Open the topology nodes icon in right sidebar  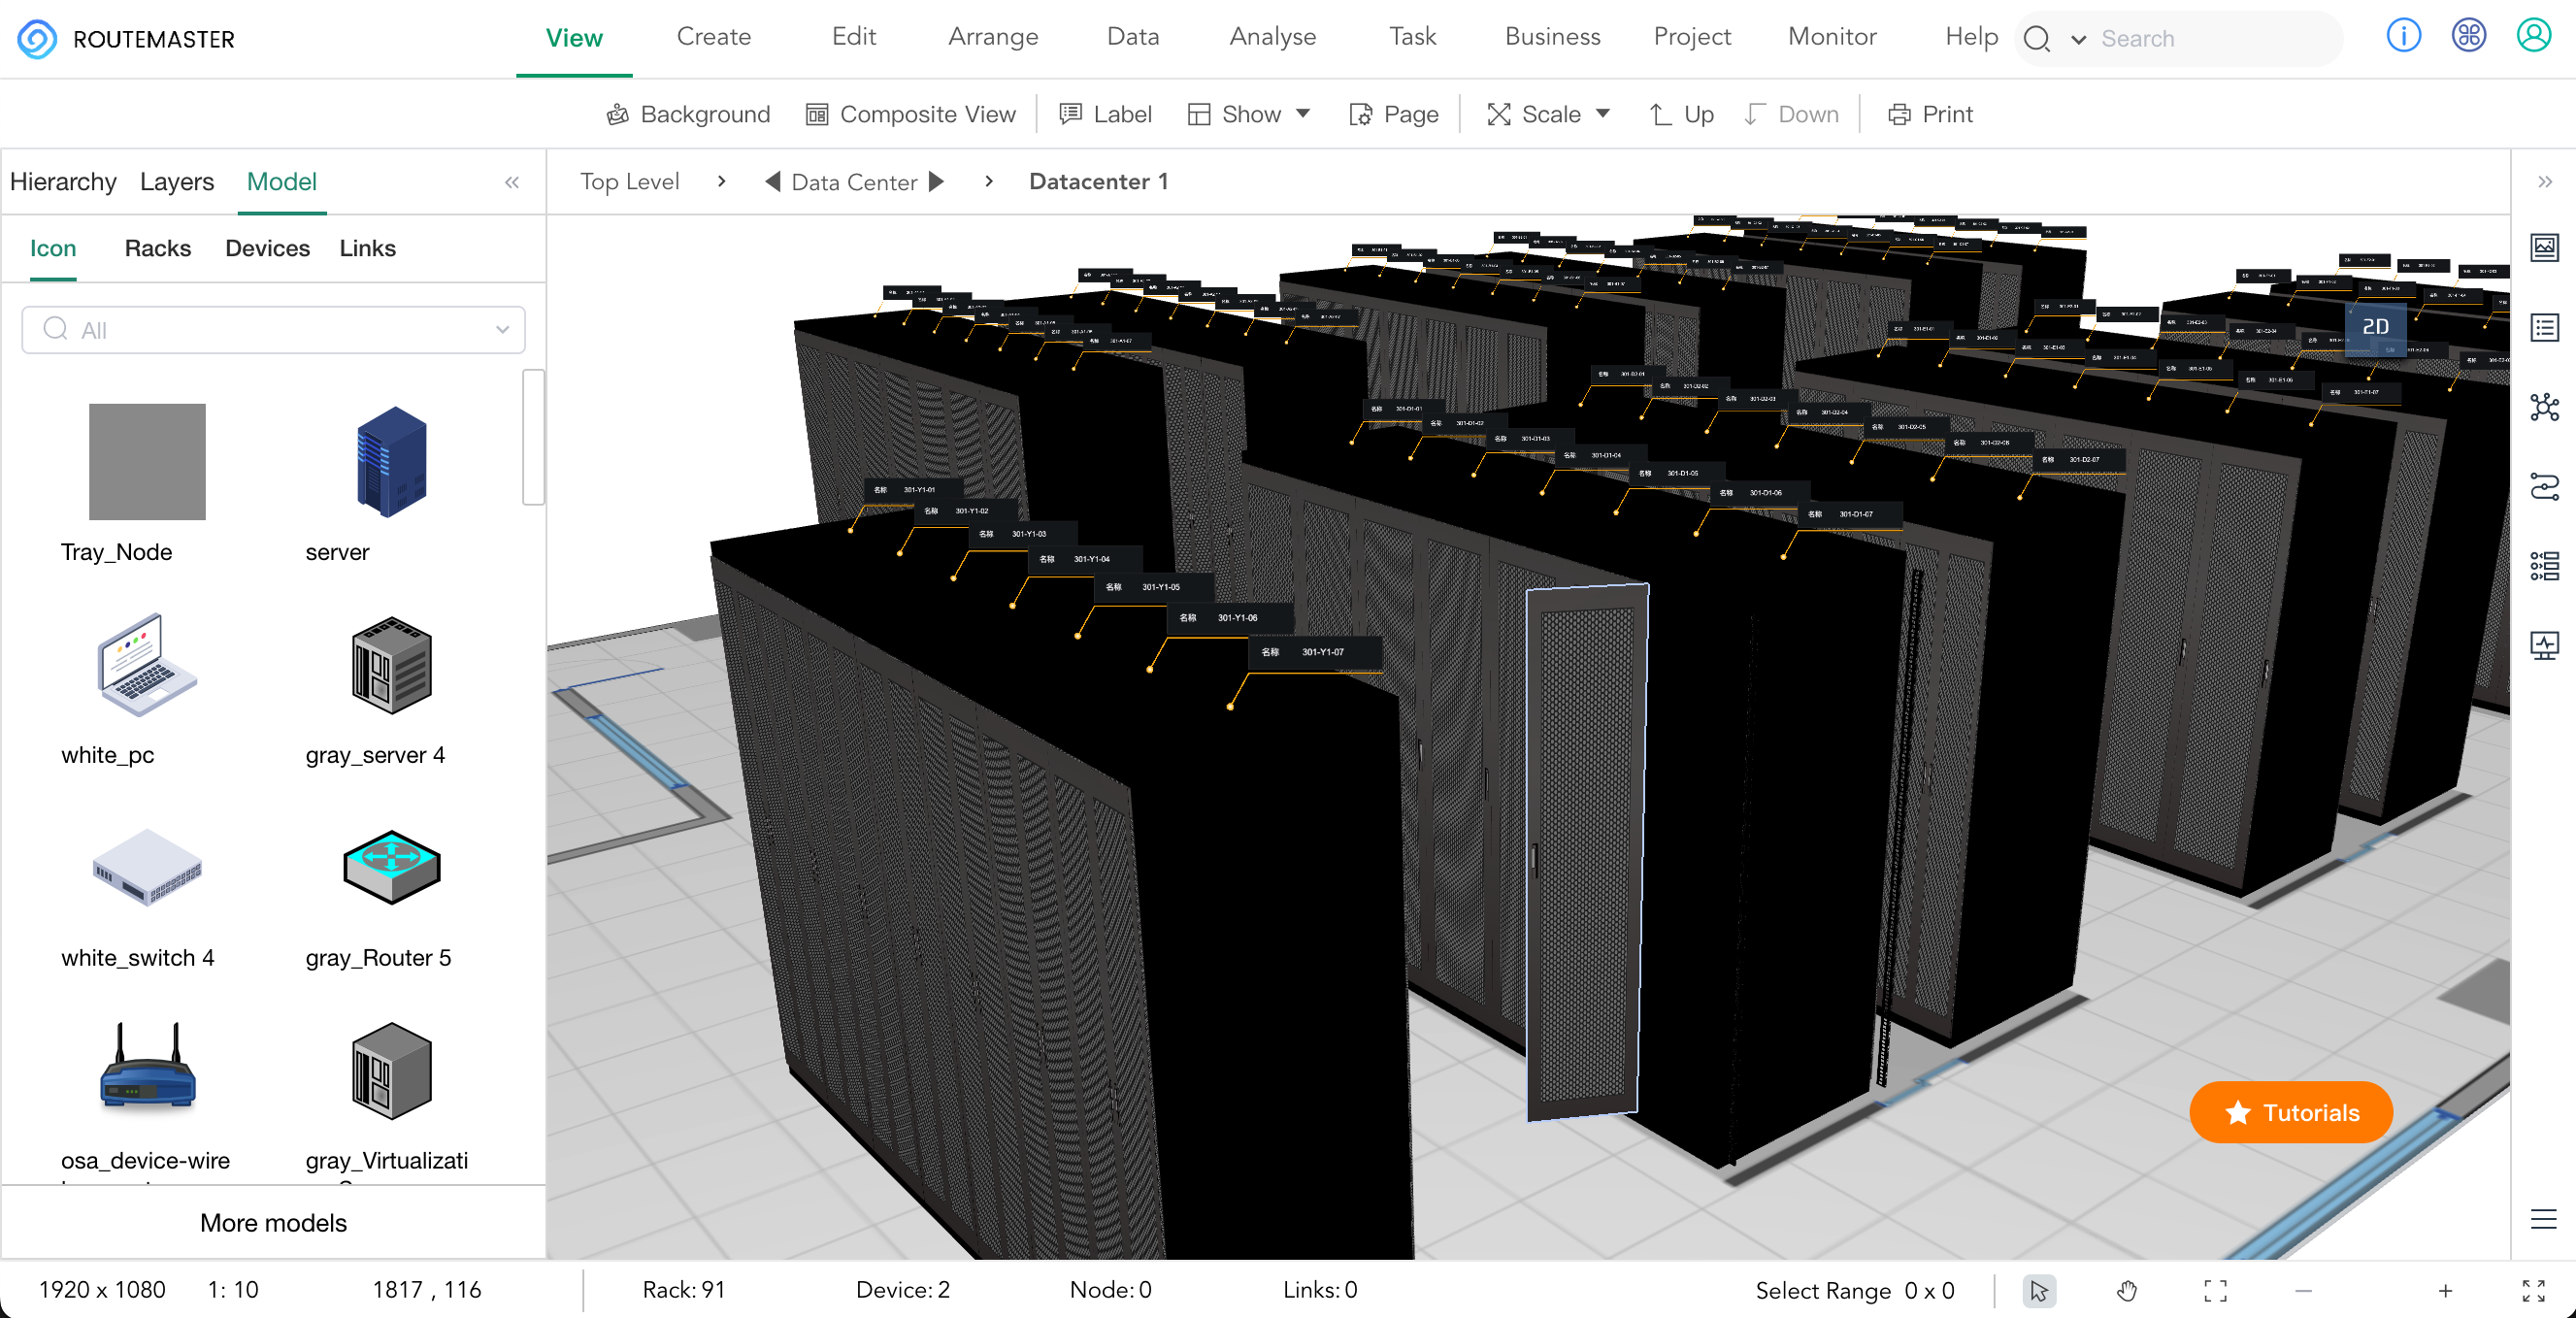(2544, 407)
